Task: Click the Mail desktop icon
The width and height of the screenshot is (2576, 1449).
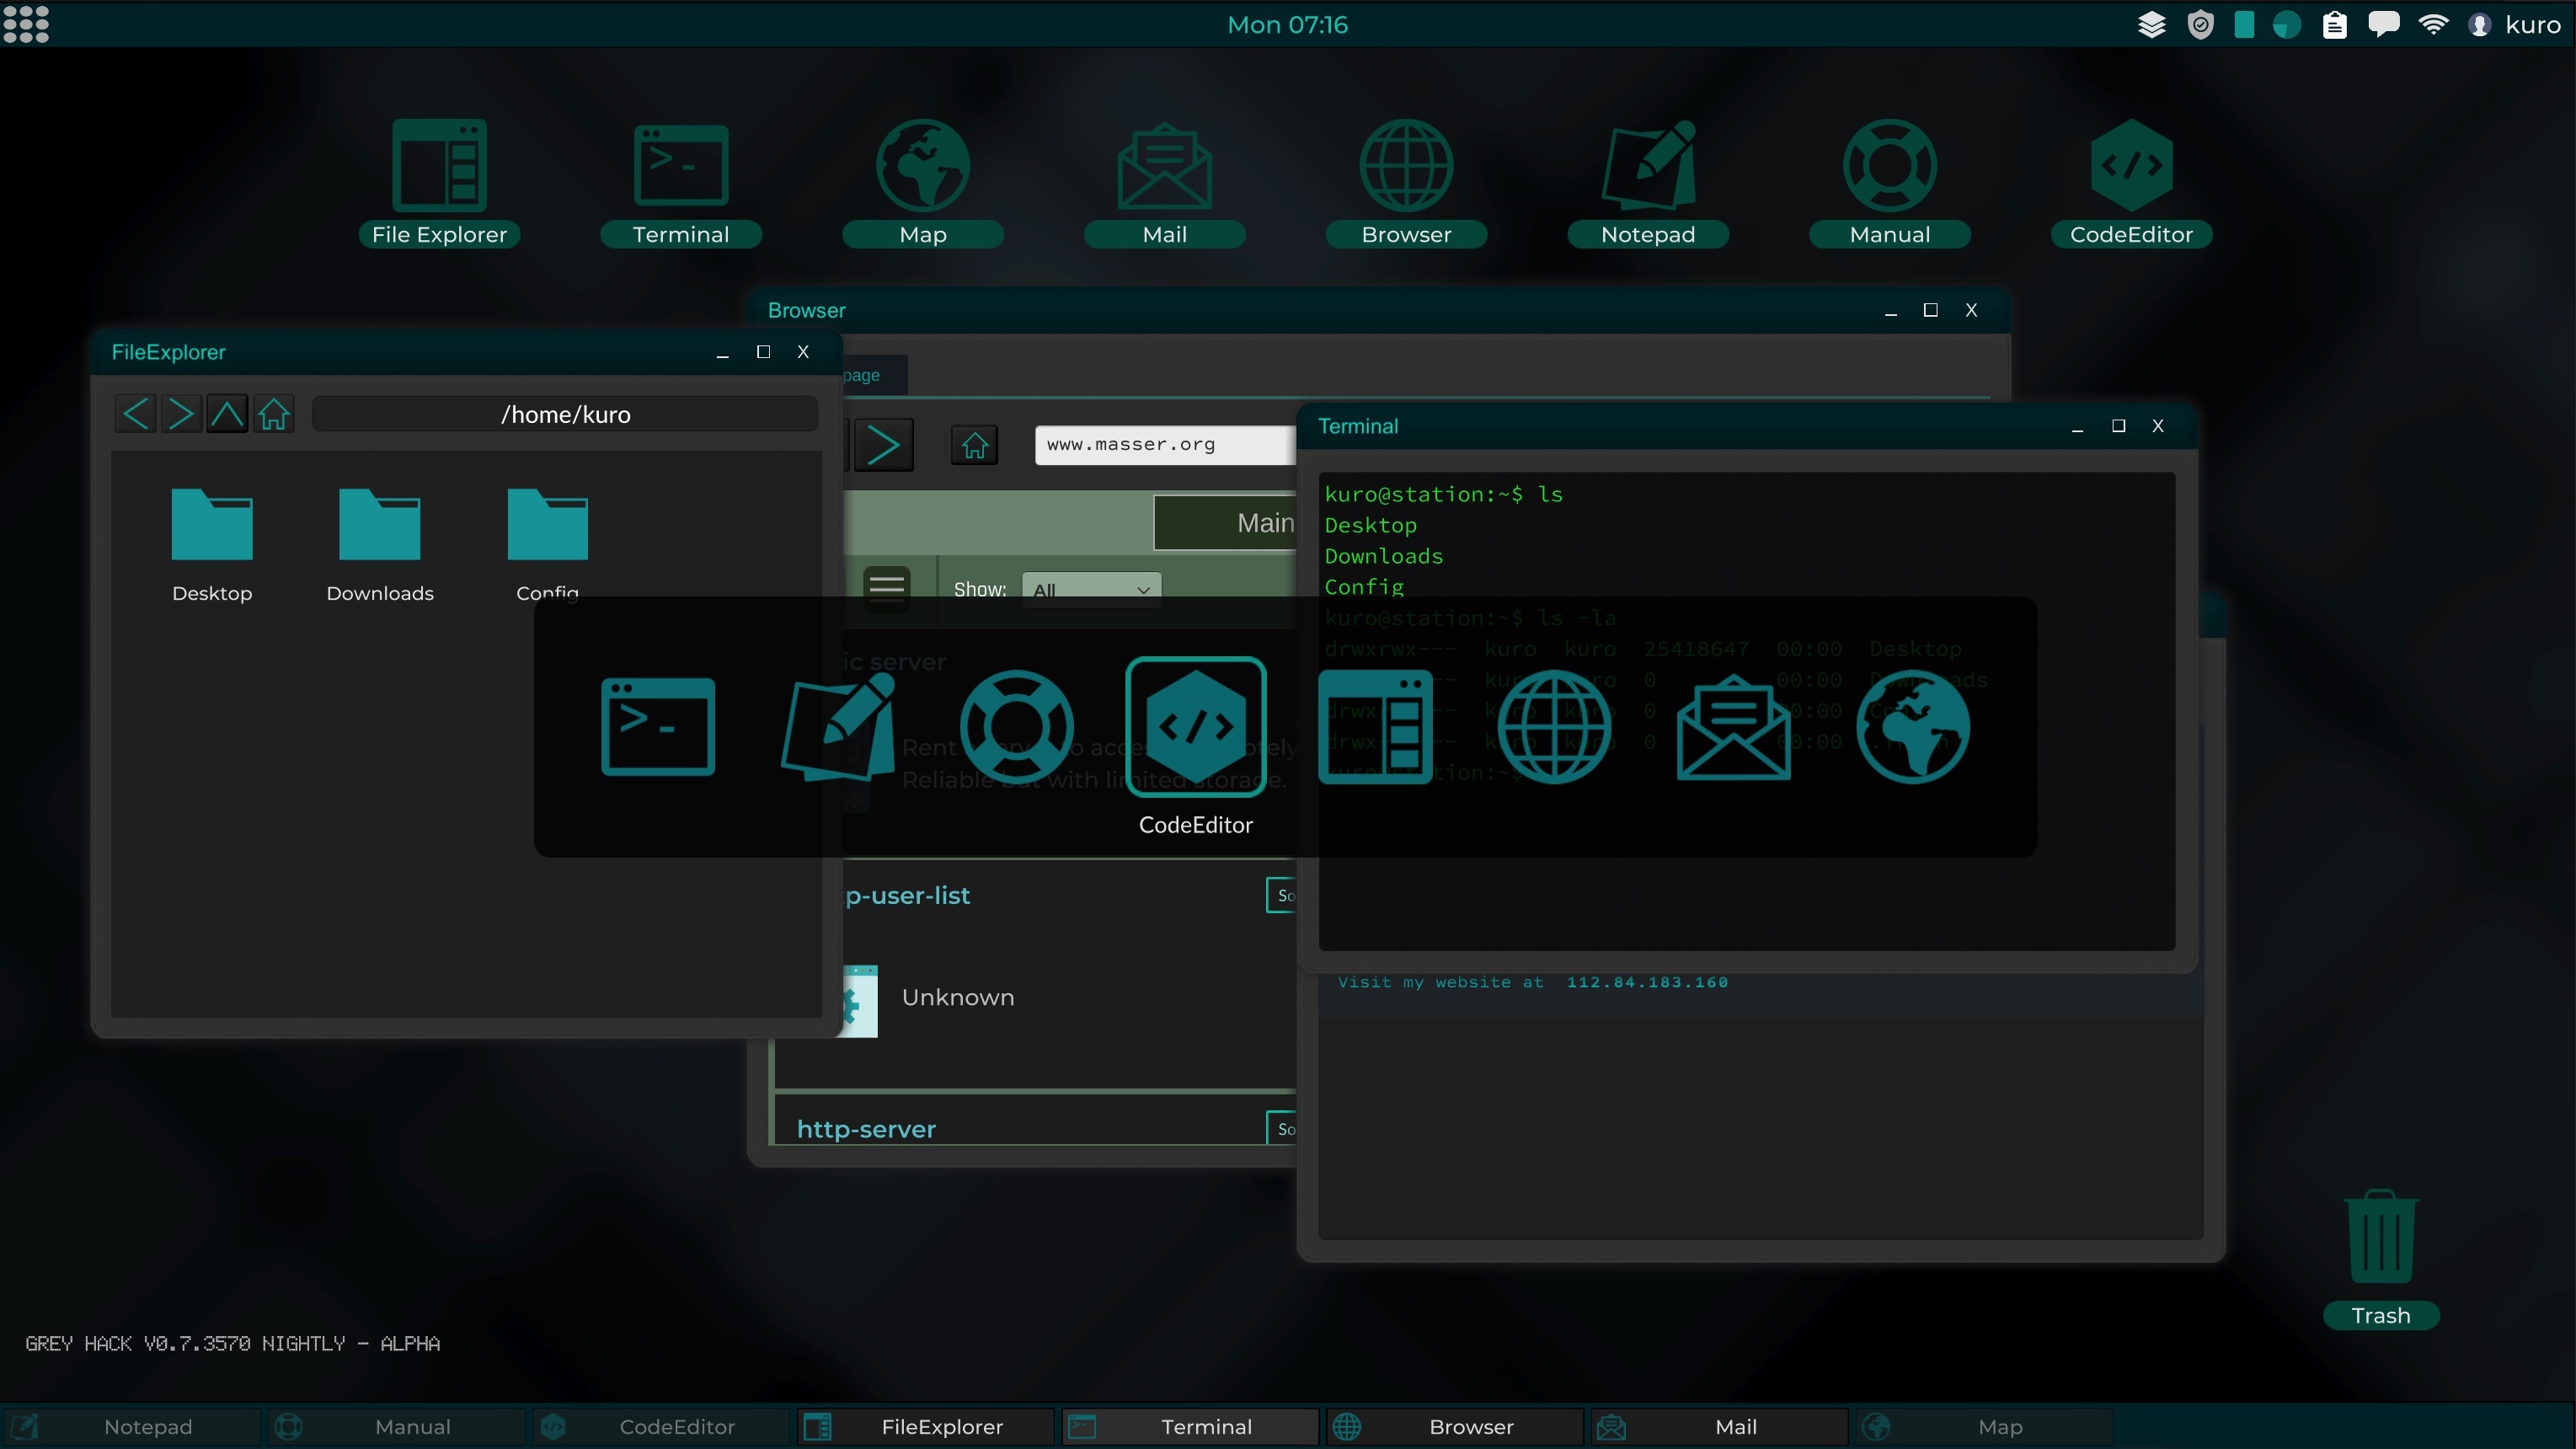Action: [x=1164, y=166]
